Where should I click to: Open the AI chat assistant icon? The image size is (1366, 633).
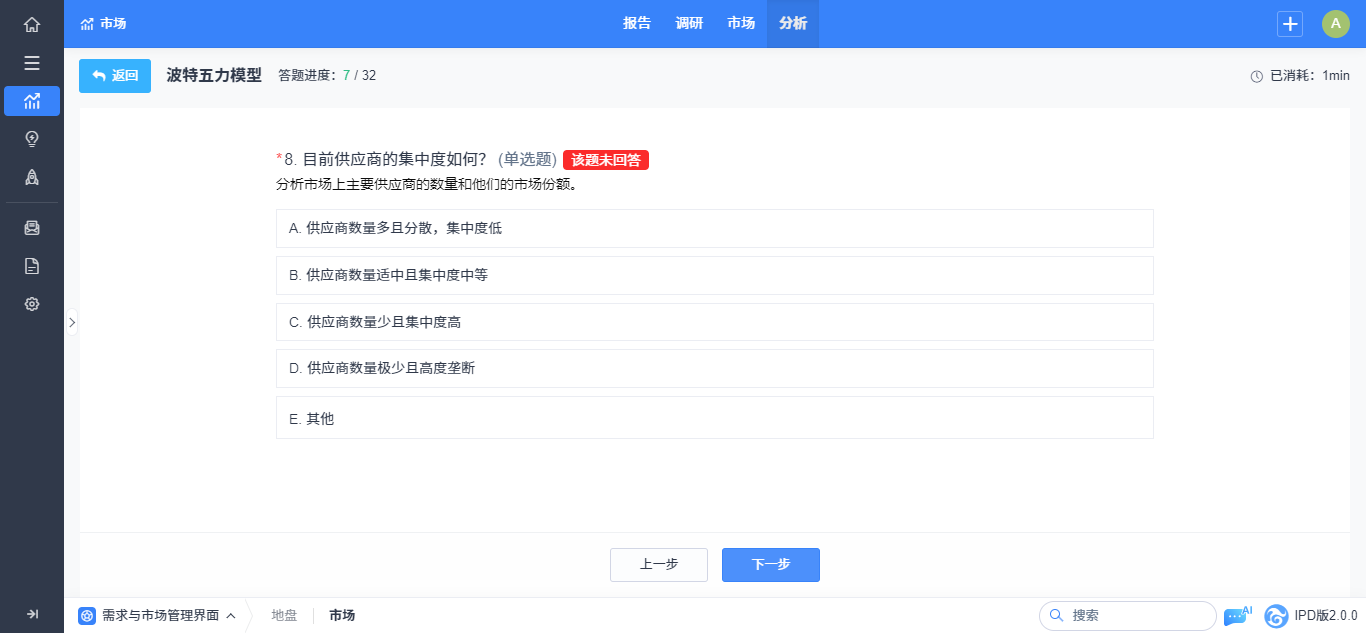(x=1236, y=616)
